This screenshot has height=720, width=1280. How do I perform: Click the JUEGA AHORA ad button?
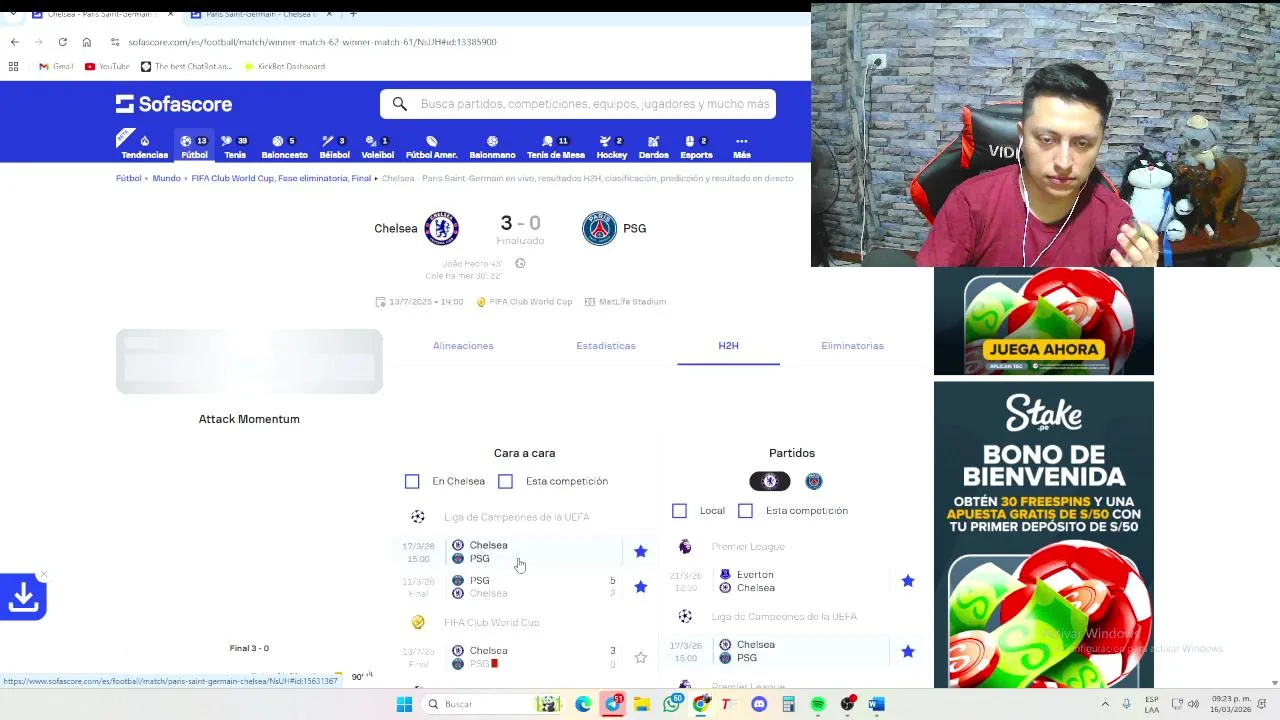coord(1043,349)
